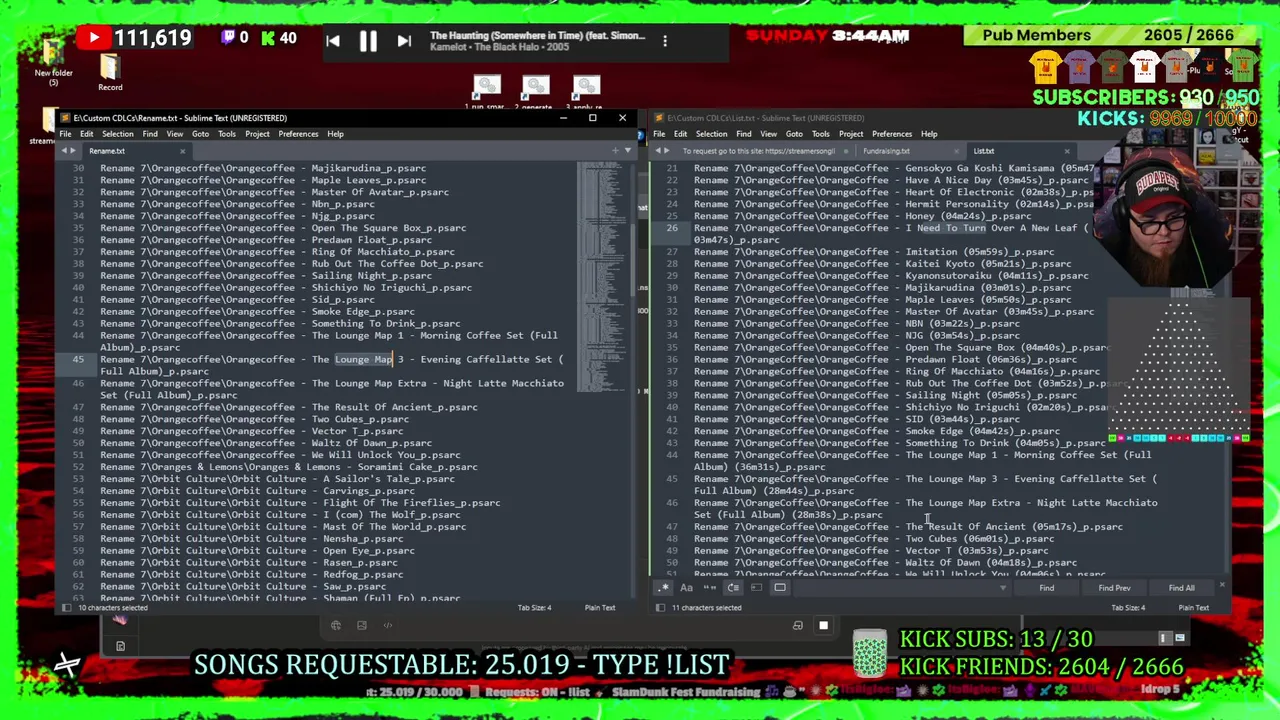The image size is (1280, 720).
Task: Change Plain Text syntax in Rename.txt window
Action: [600, 608]
